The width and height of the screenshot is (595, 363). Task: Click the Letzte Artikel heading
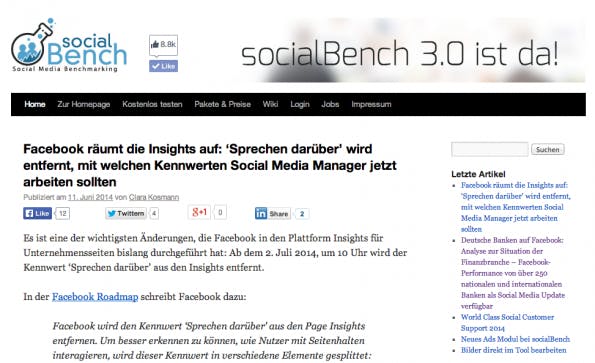click(478, 174)
